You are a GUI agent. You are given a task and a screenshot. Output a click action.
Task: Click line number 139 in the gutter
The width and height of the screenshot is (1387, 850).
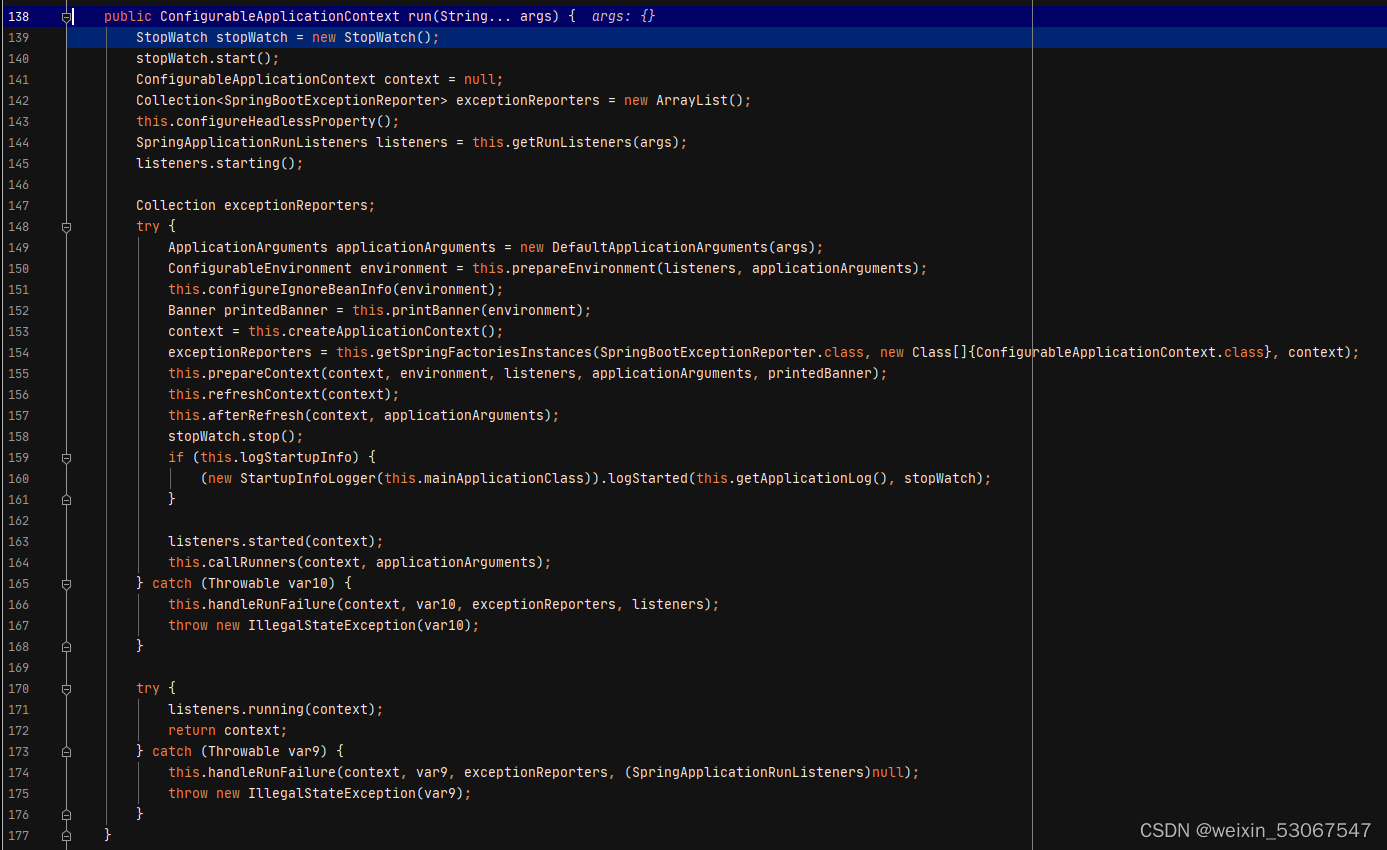click(x=18, y=38)
